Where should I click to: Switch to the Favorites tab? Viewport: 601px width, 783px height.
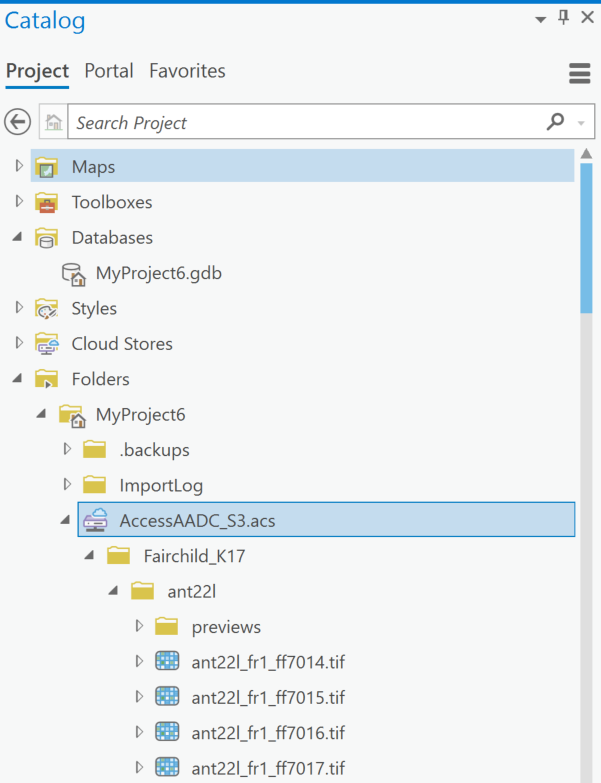point(187,71)
